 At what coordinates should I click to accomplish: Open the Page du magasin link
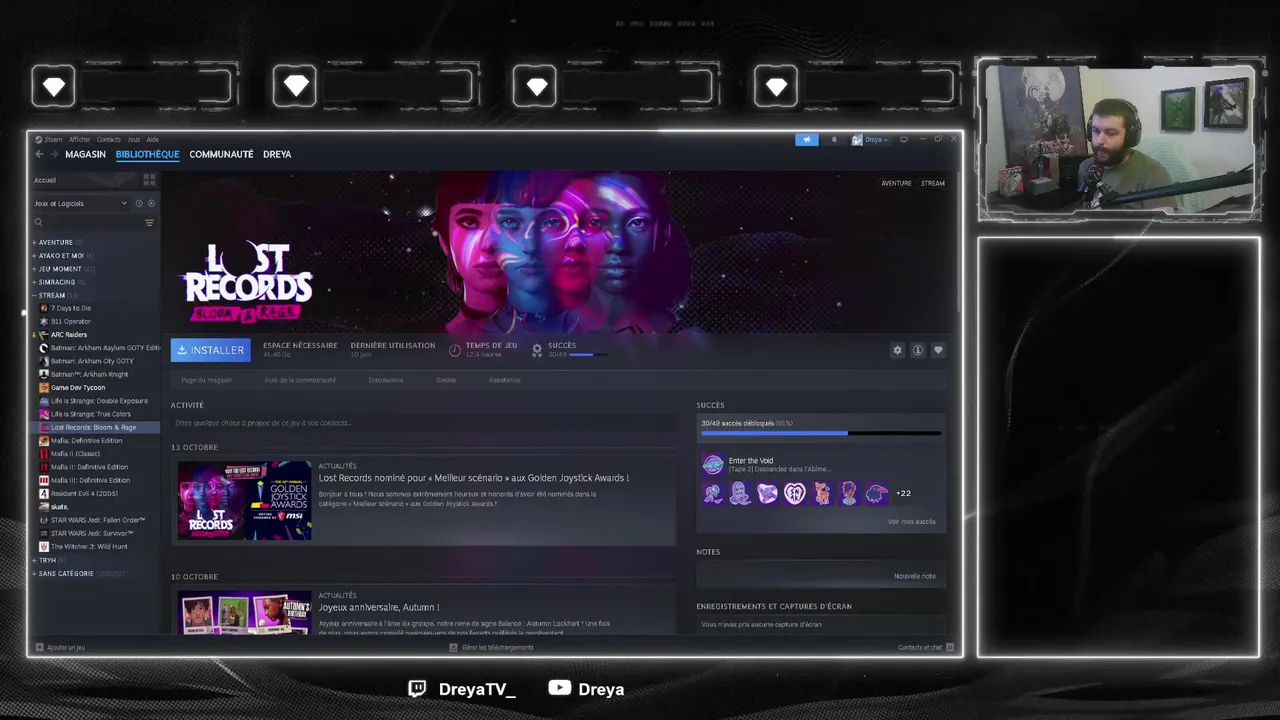[x=207, y=380]
